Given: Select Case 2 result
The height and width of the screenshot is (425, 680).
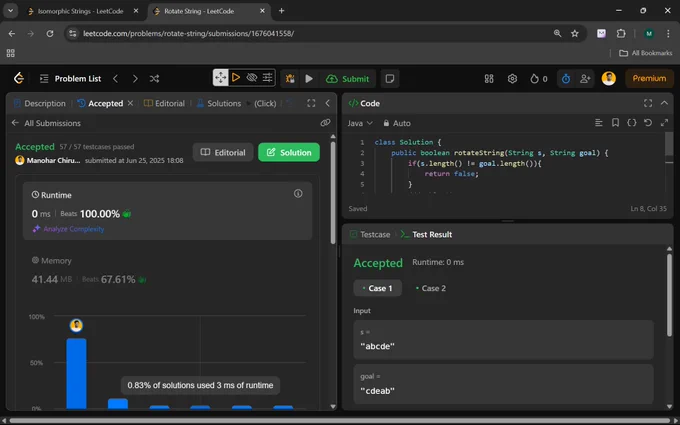Looking at the screenshot, I should click(x=430, y=288).
